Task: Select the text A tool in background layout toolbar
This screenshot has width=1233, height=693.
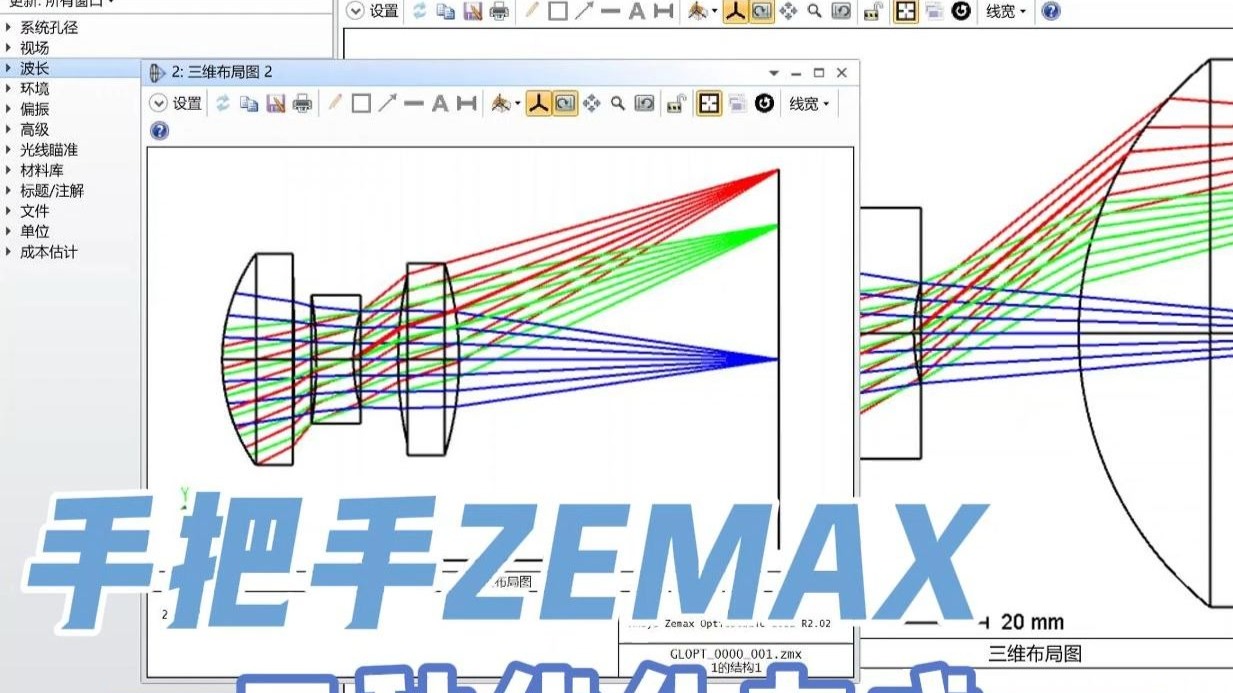Action: [637, 11]
